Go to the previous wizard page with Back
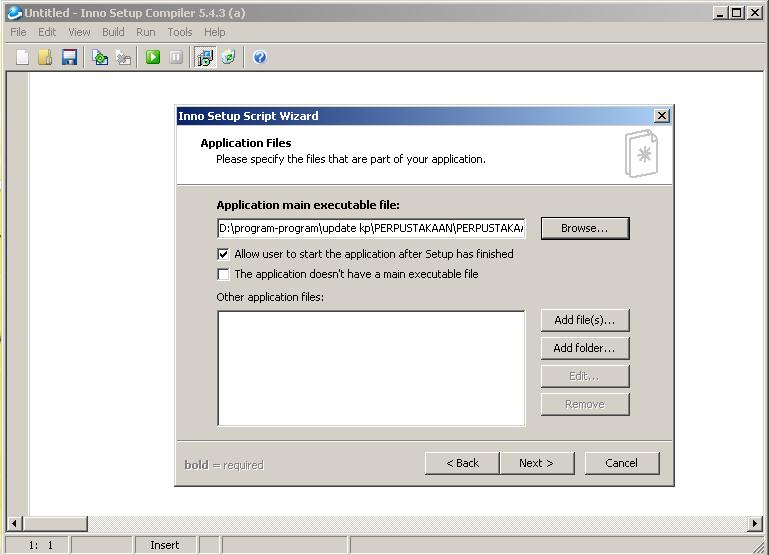Screen dimensions: 769x555 coord(462,463)
